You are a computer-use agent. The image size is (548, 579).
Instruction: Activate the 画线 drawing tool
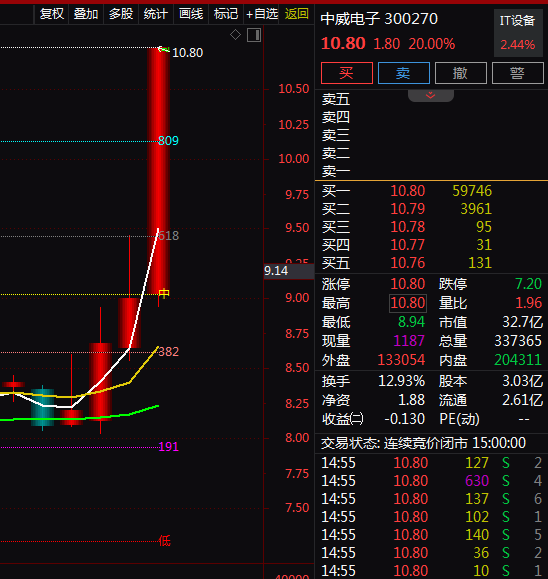point(191,14)
